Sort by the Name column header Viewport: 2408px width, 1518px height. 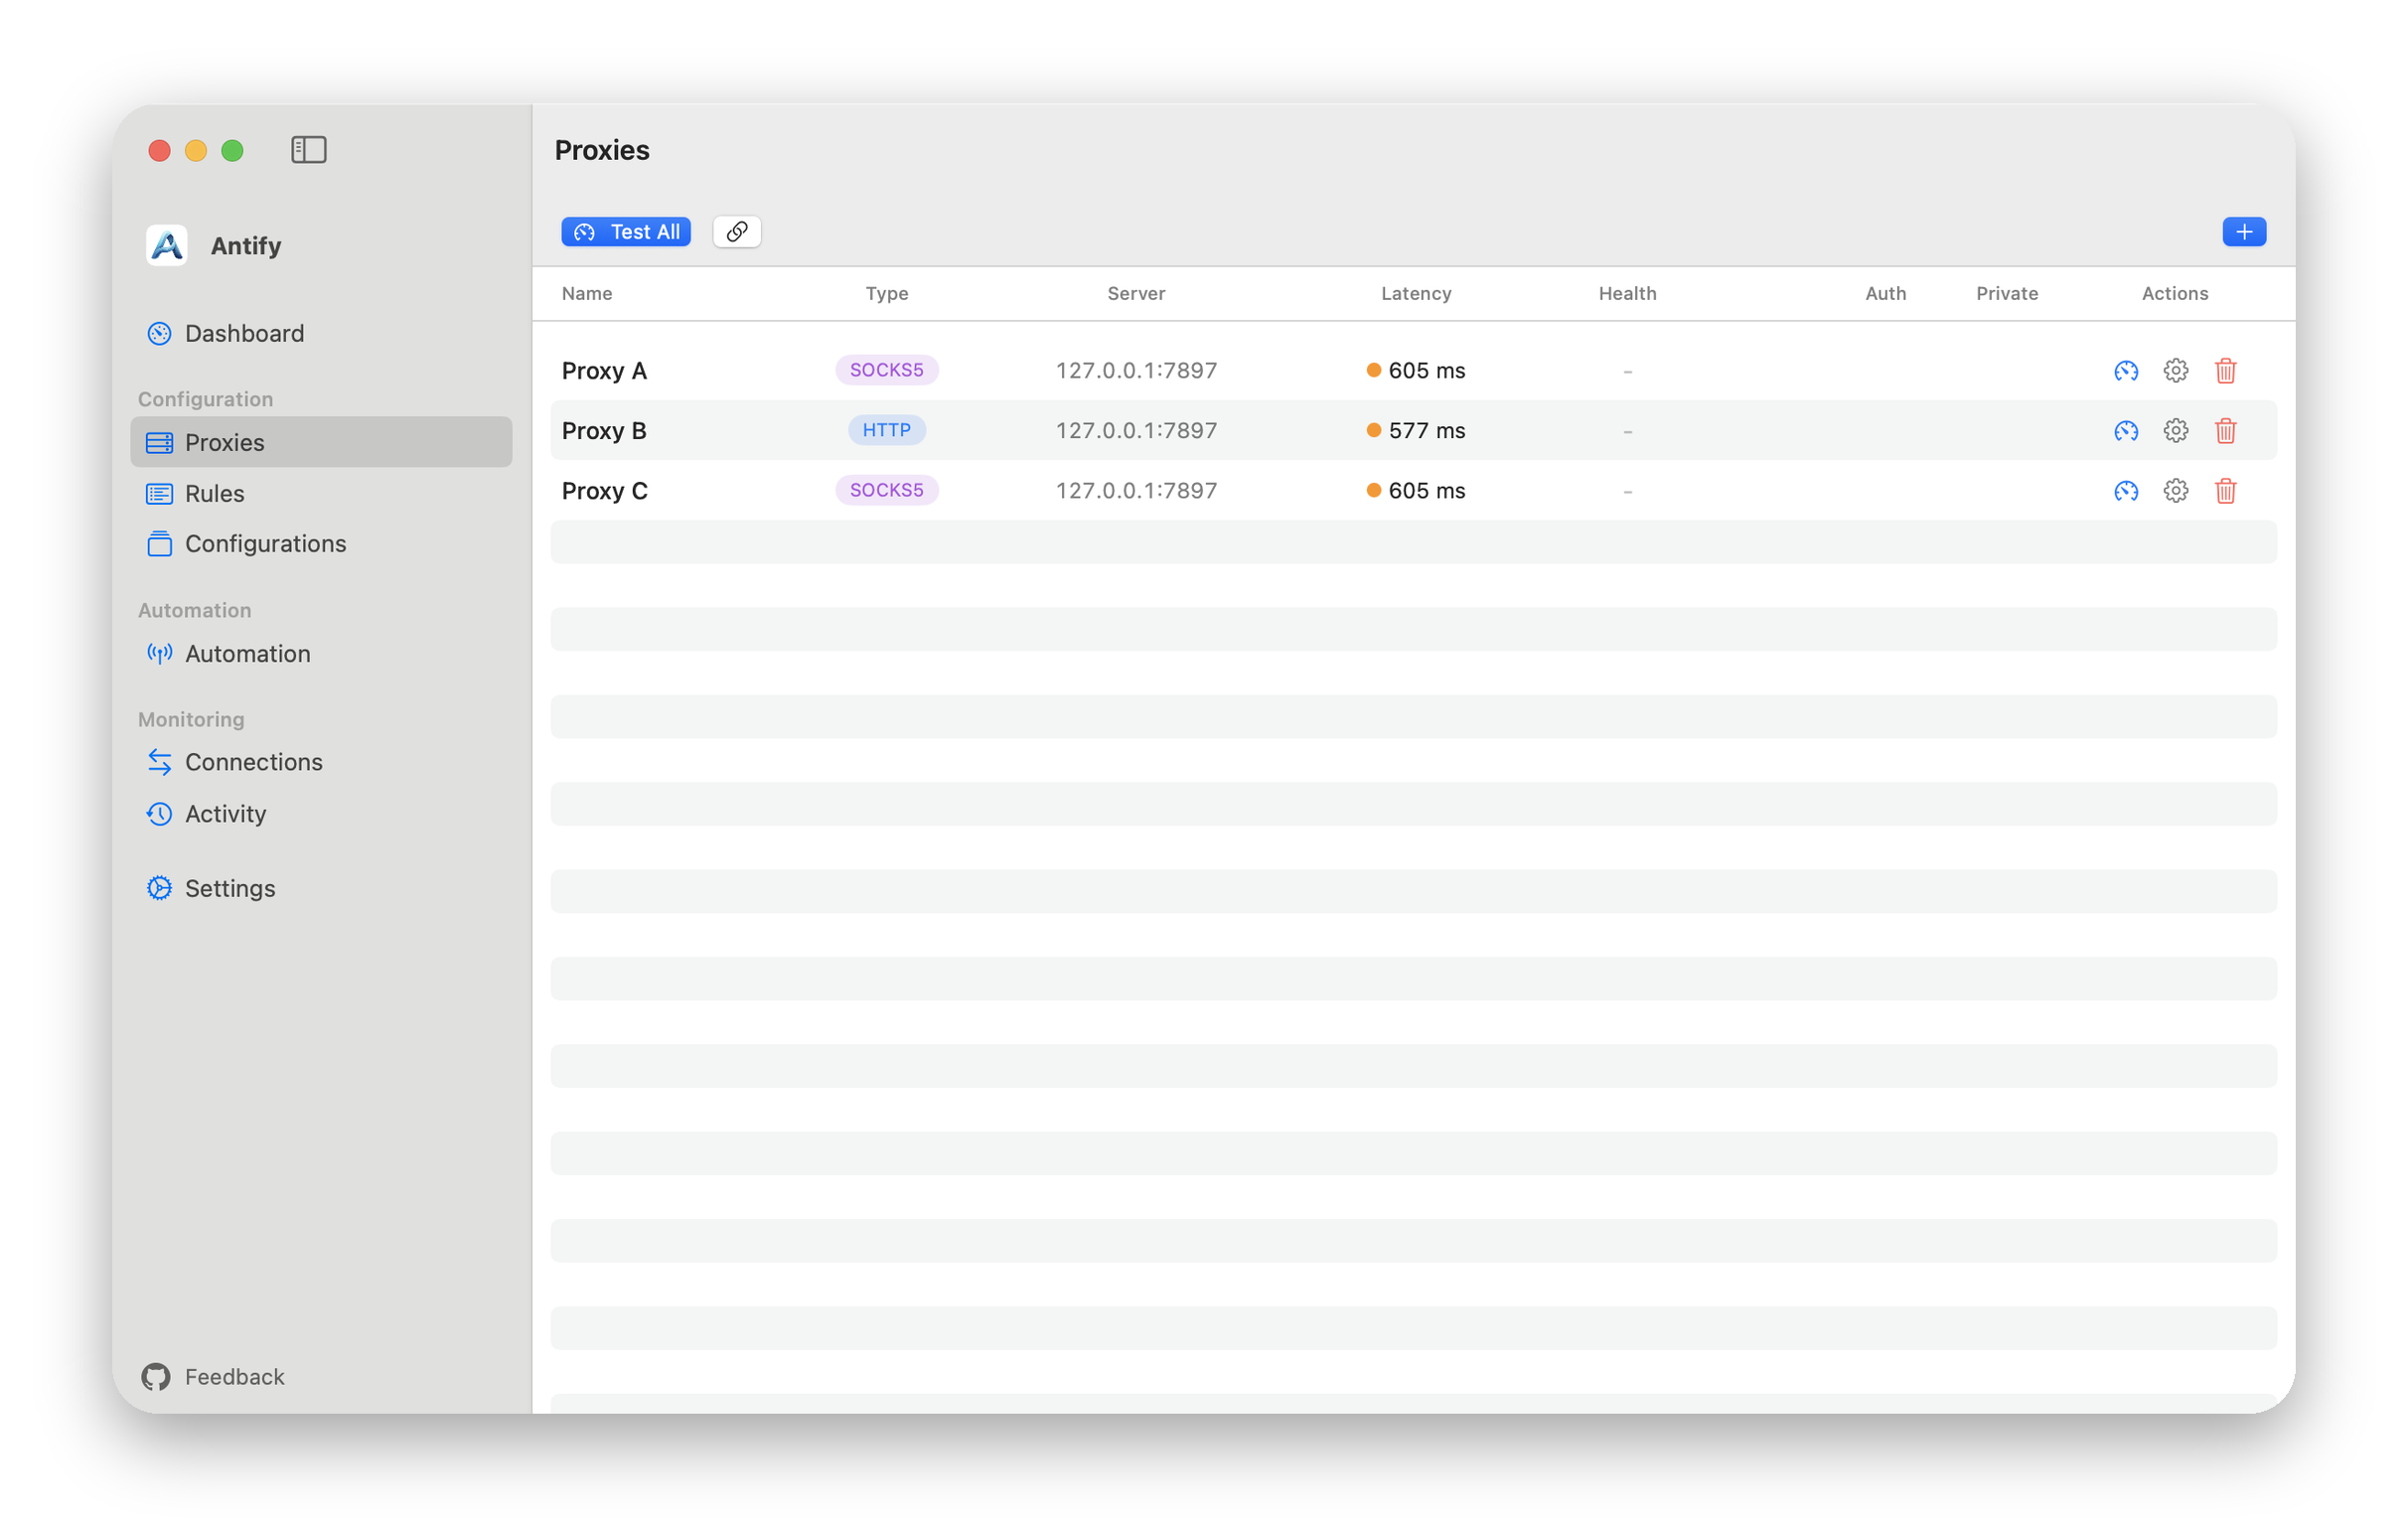[587, 293]
